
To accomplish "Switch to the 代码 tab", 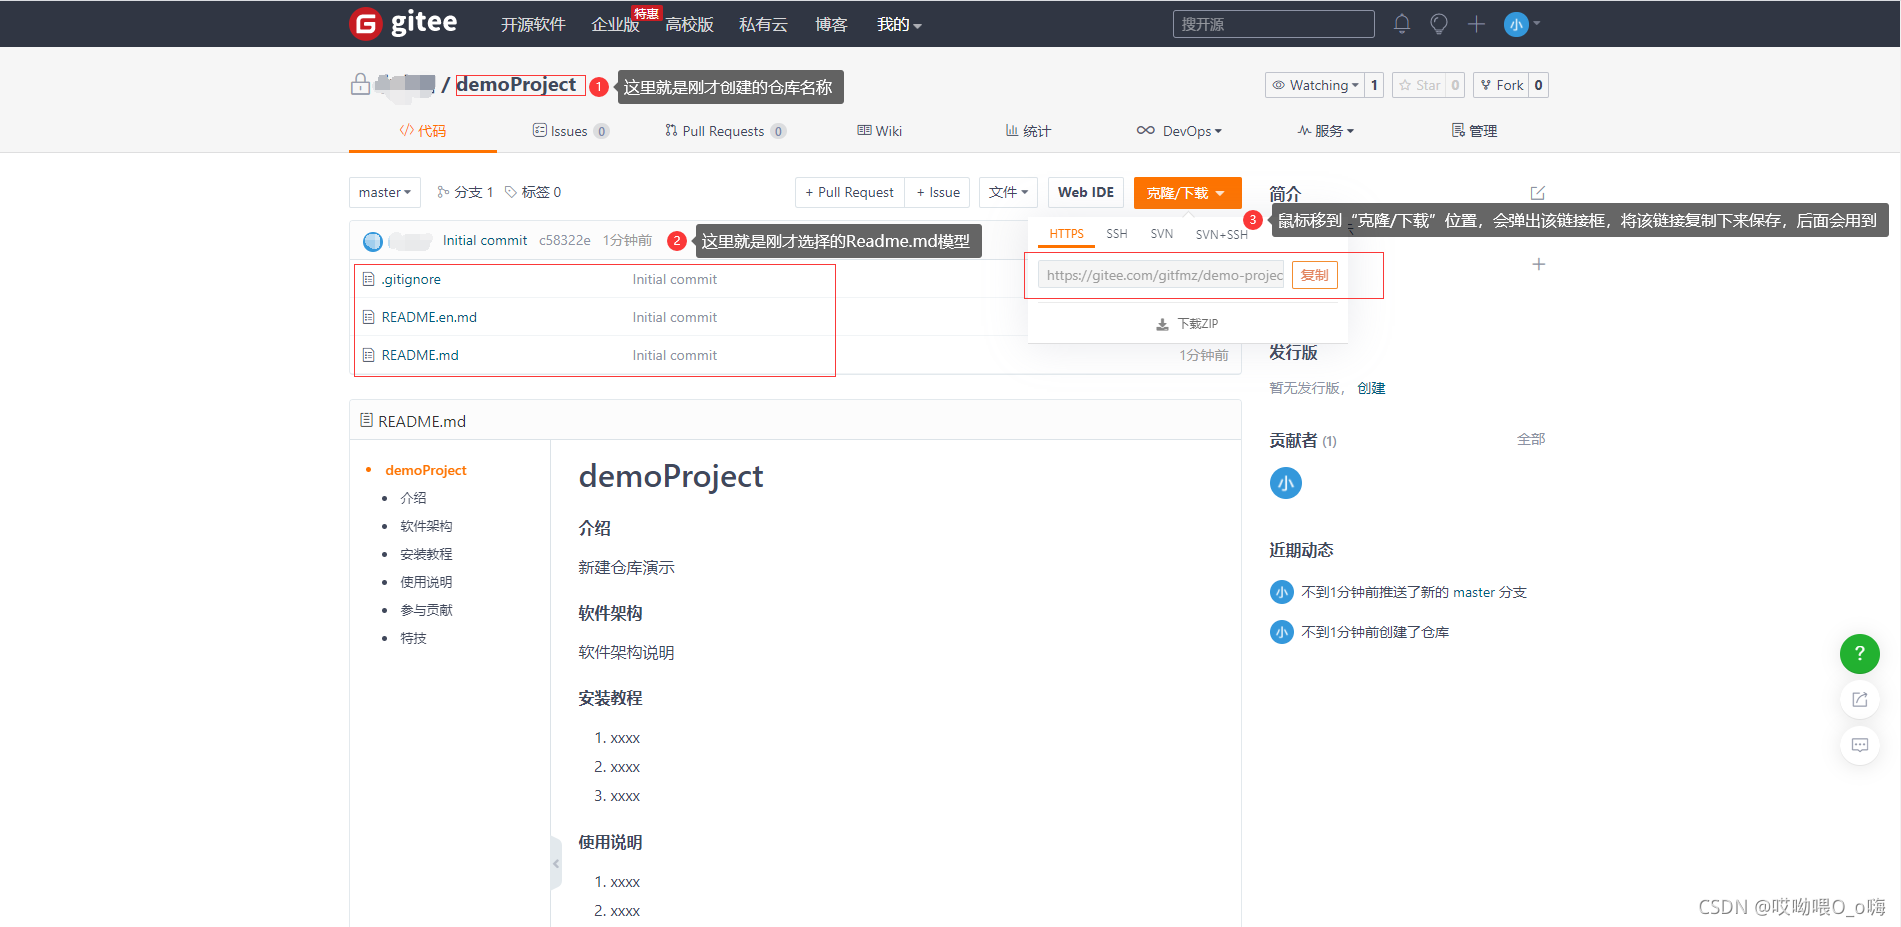I will coord(423,131).
